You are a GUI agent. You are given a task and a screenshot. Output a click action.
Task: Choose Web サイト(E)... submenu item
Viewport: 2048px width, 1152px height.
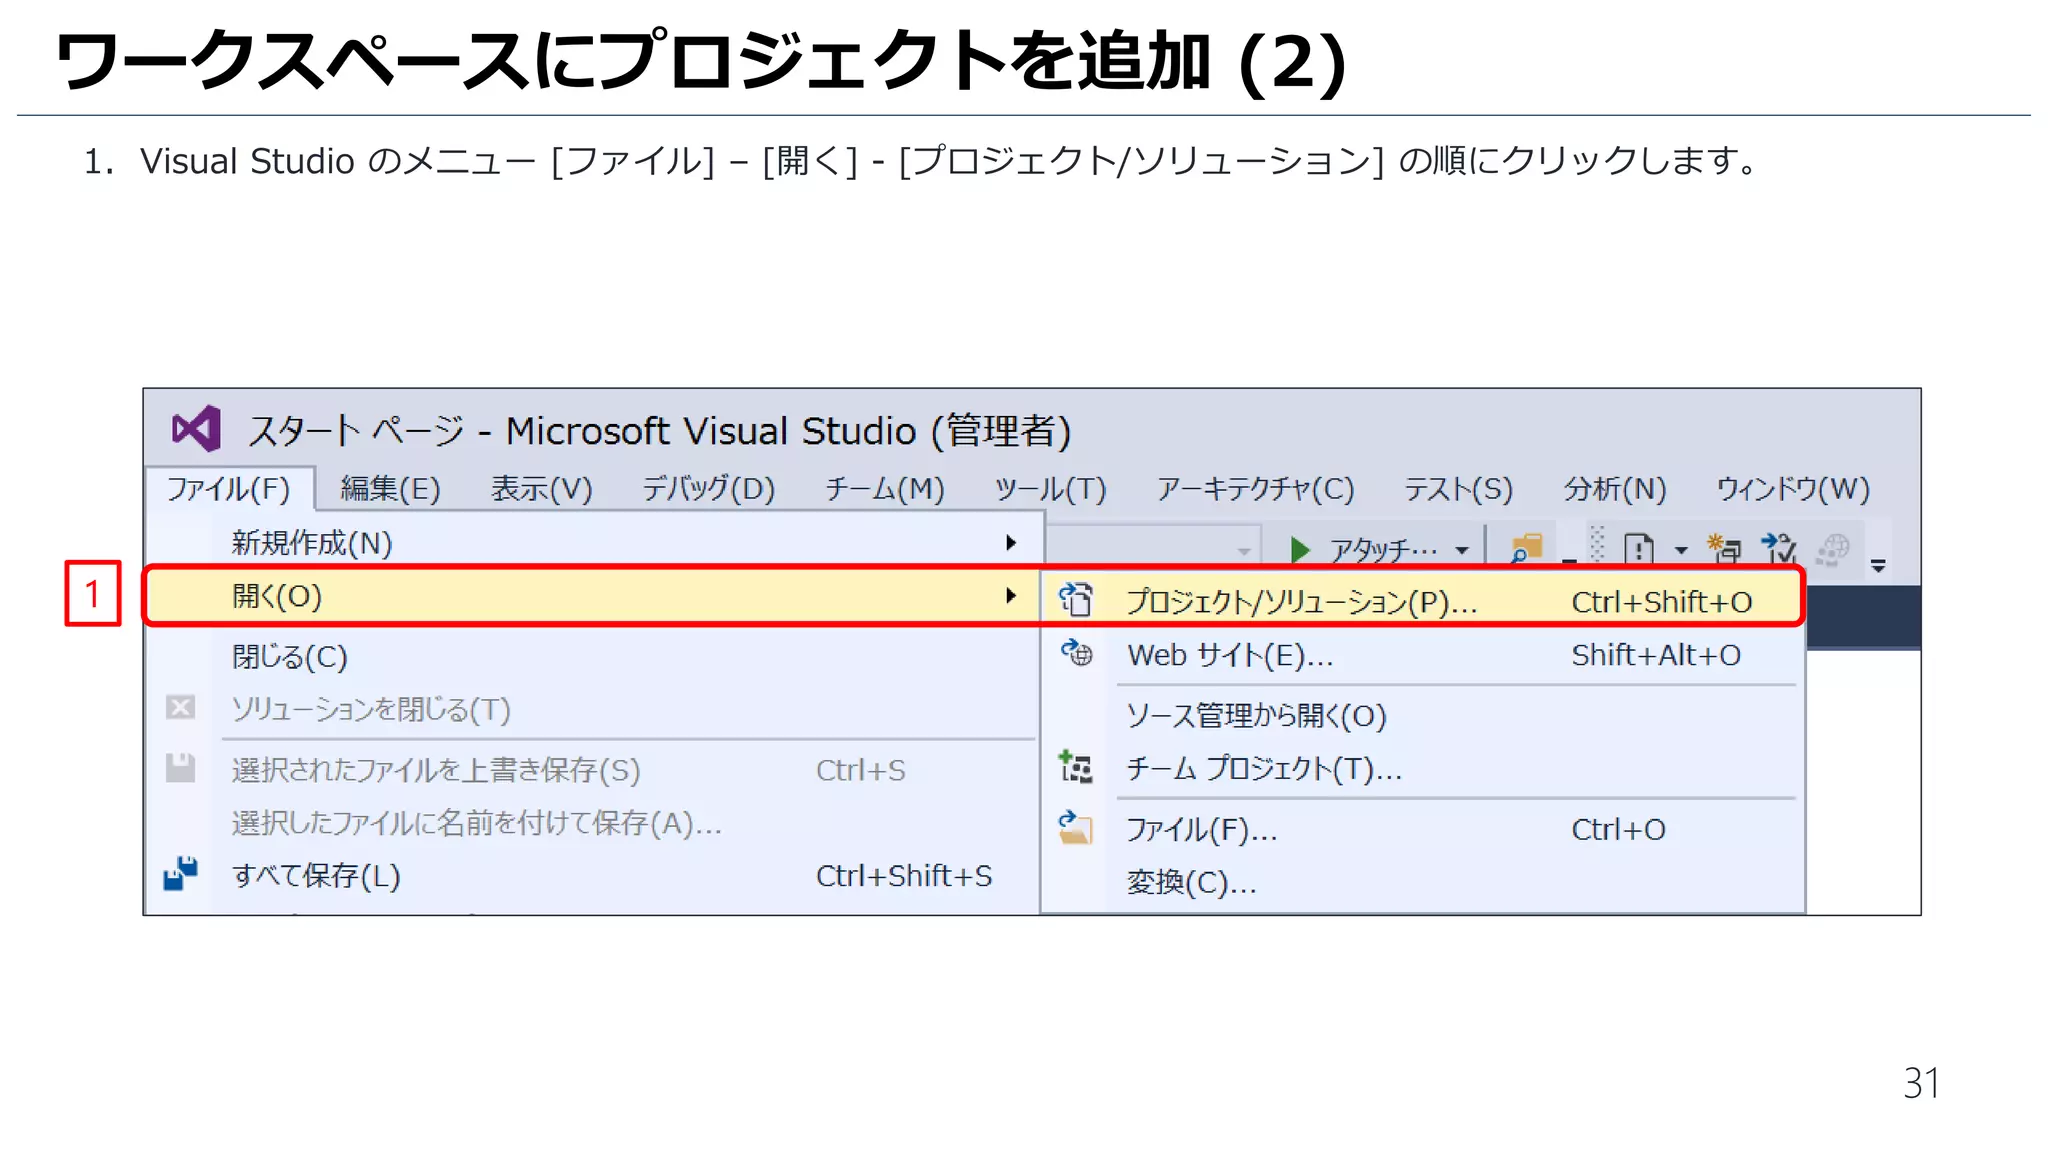click(1423, 654)
